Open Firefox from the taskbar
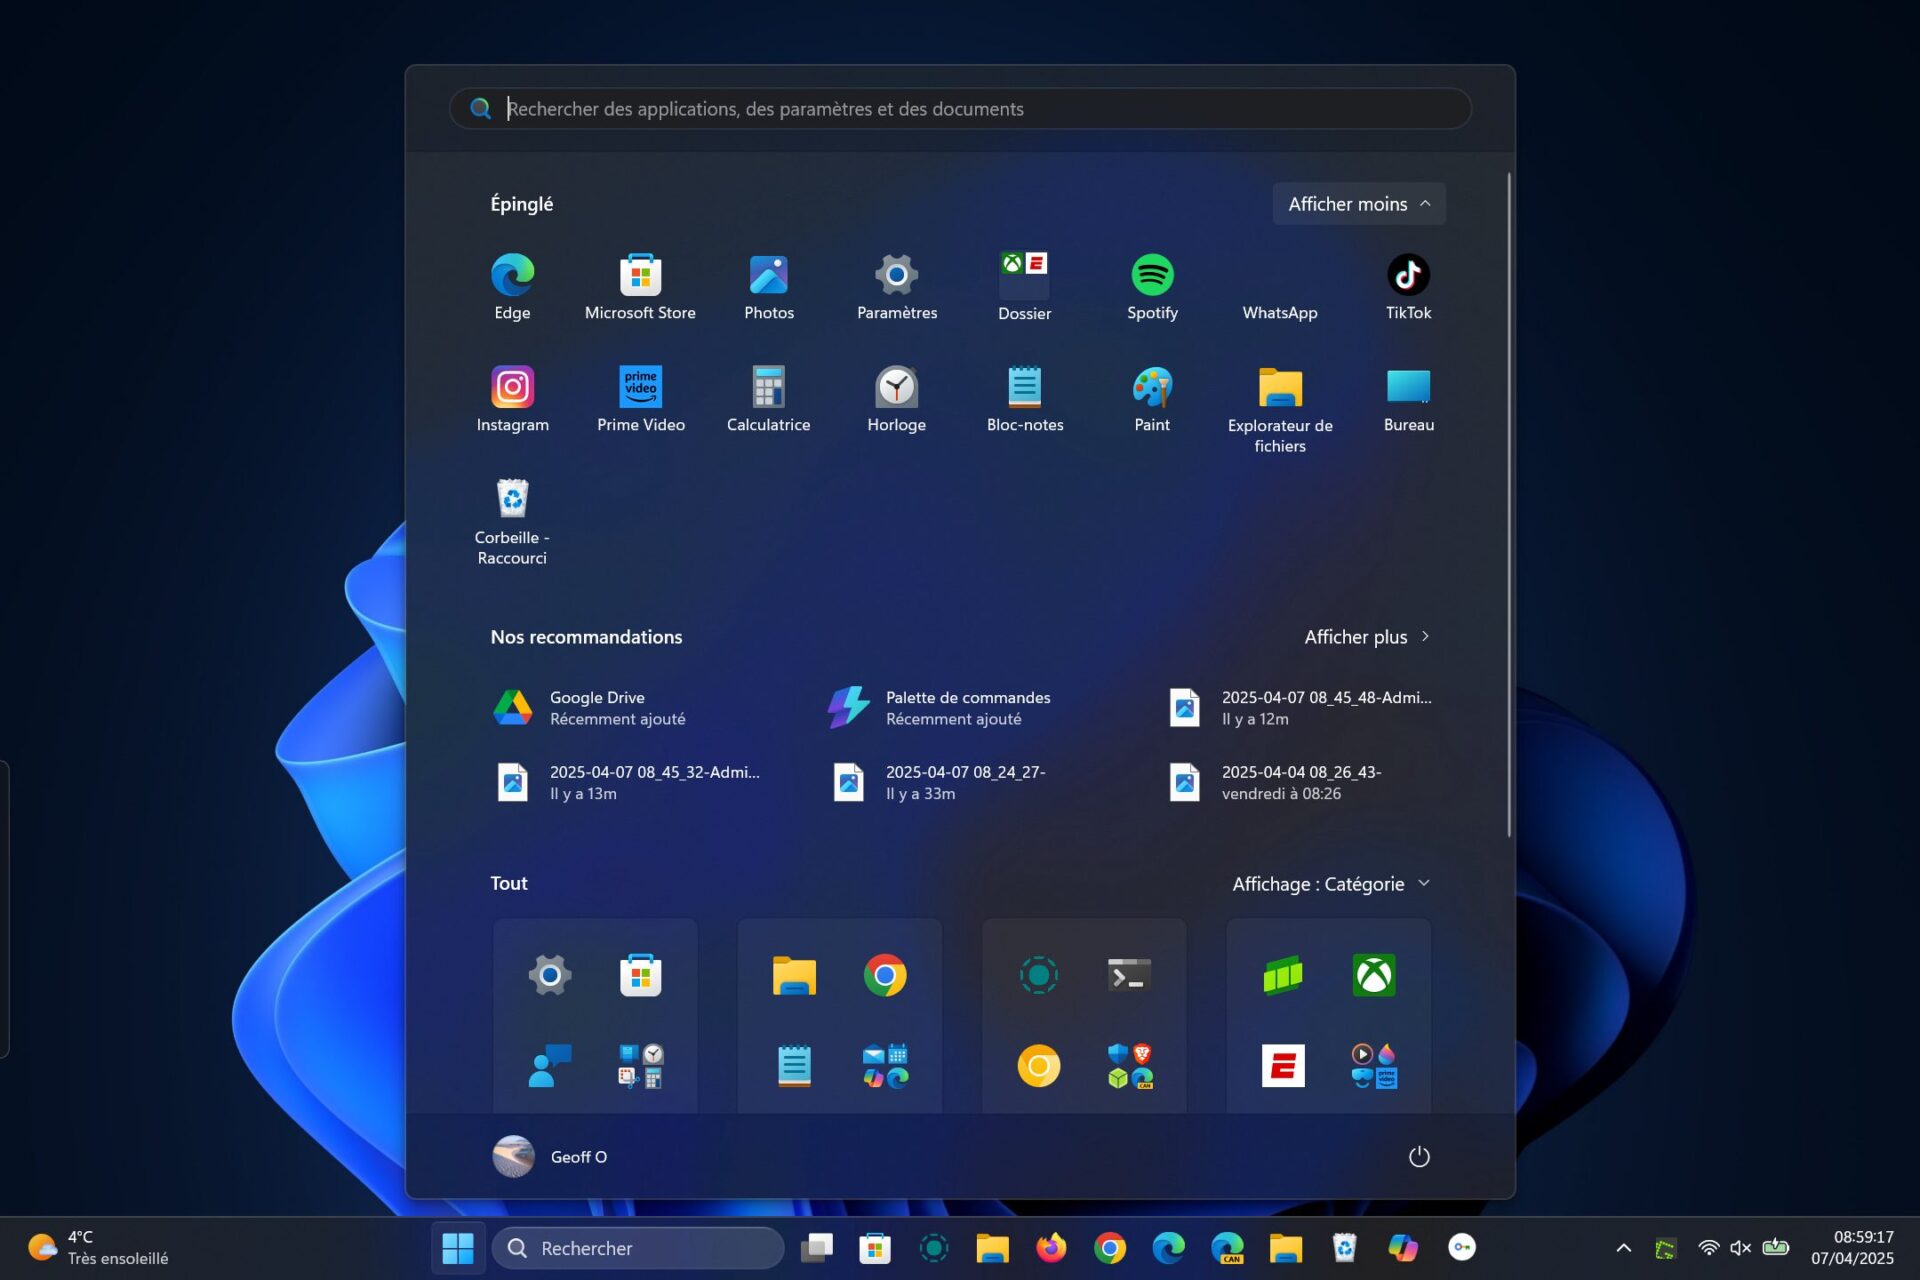Screen dimensions: 1920x1280 pyautogui.click(x=1051, y=1248)
